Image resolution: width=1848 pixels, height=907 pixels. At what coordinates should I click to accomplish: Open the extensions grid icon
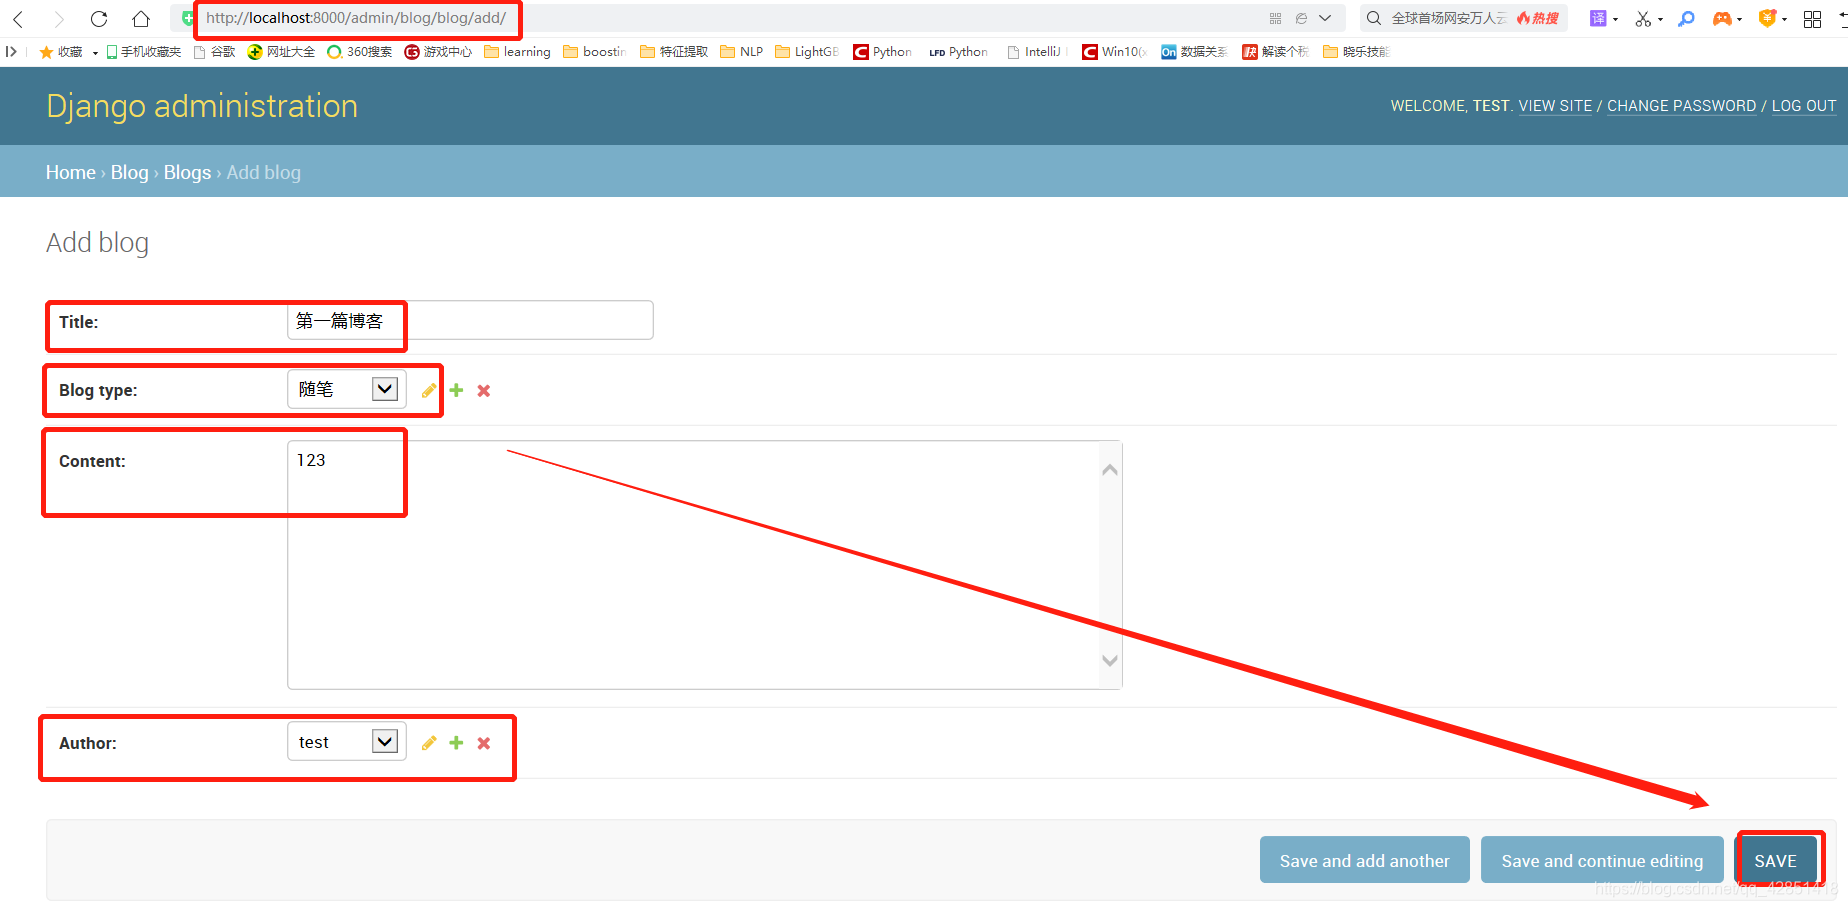click(1812, 19)
